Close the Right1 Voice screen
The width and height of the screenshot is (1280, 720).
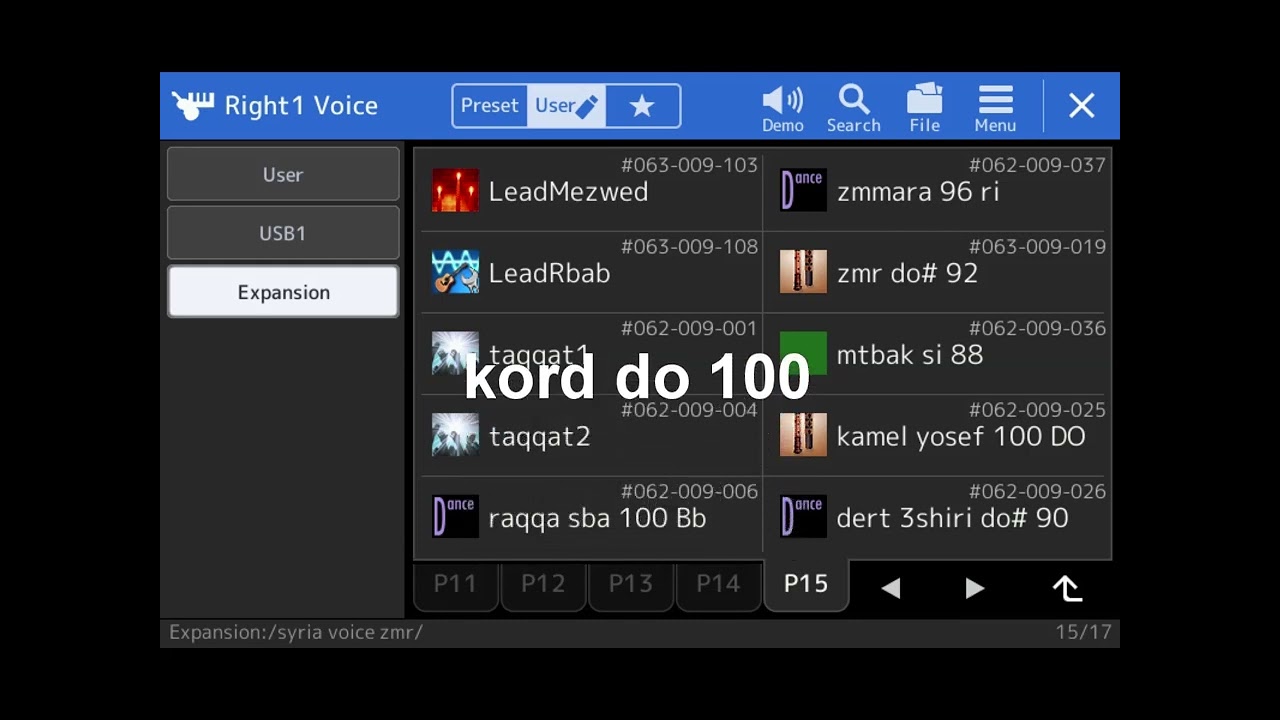[1081, 105]
